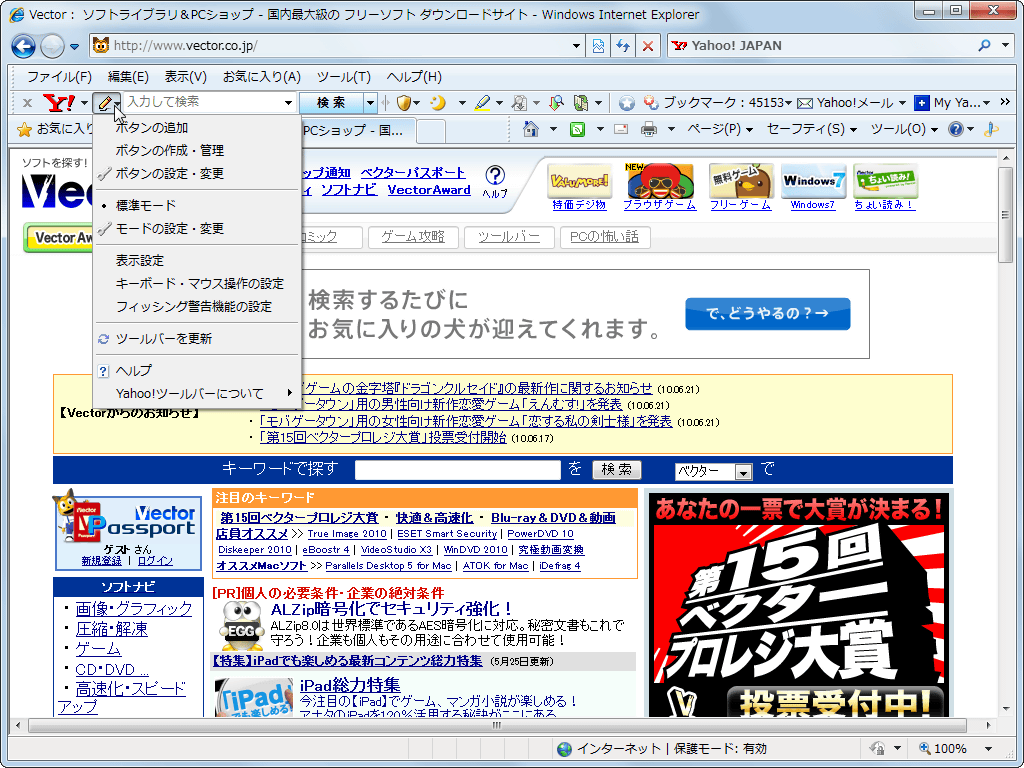Click the round ヘルプ question icon on the Vector page

pos(495,175)
